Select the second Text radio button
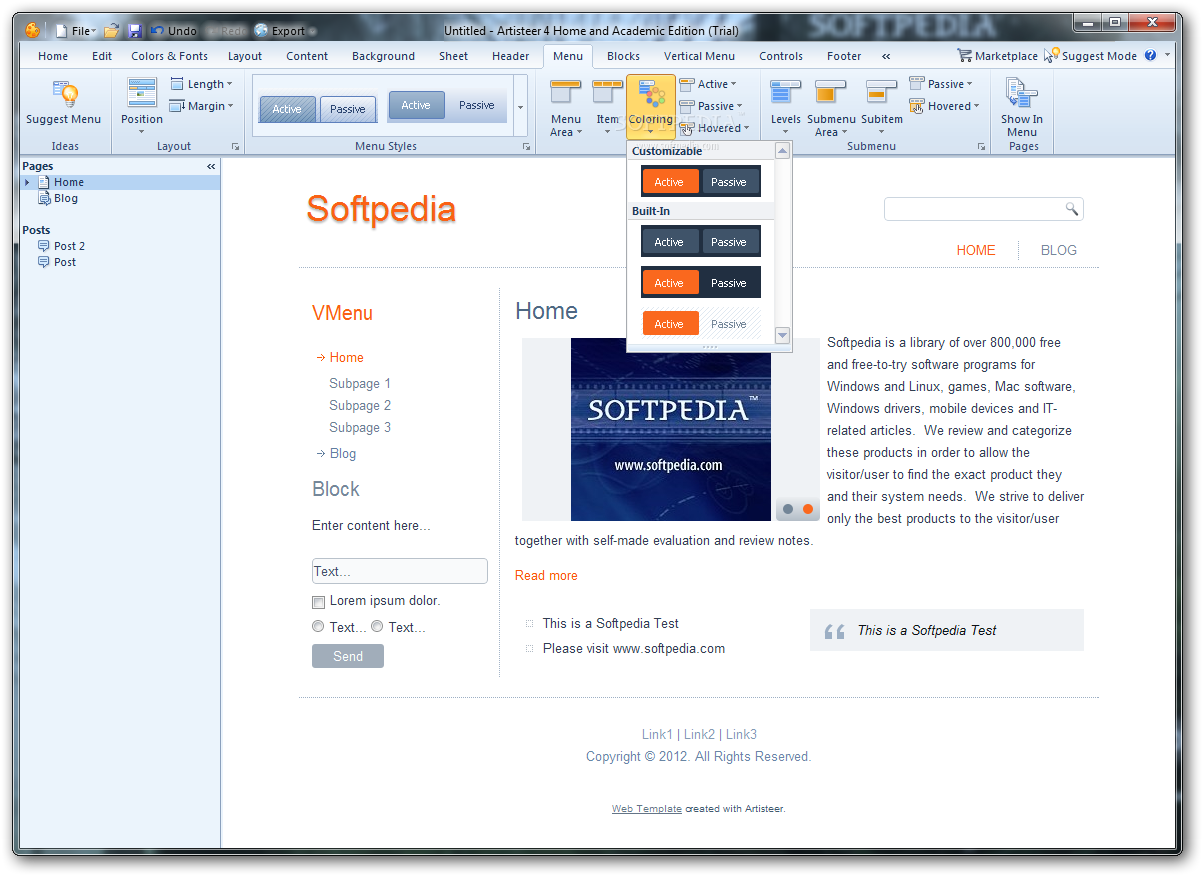 [377, 627]
